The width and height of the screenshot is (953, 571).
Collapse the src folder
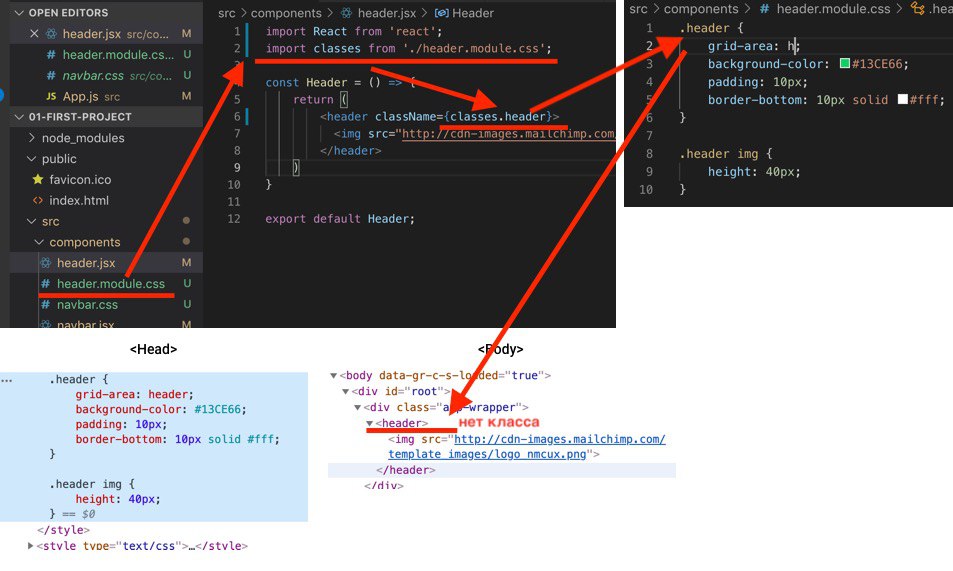(x=32, y=221)
